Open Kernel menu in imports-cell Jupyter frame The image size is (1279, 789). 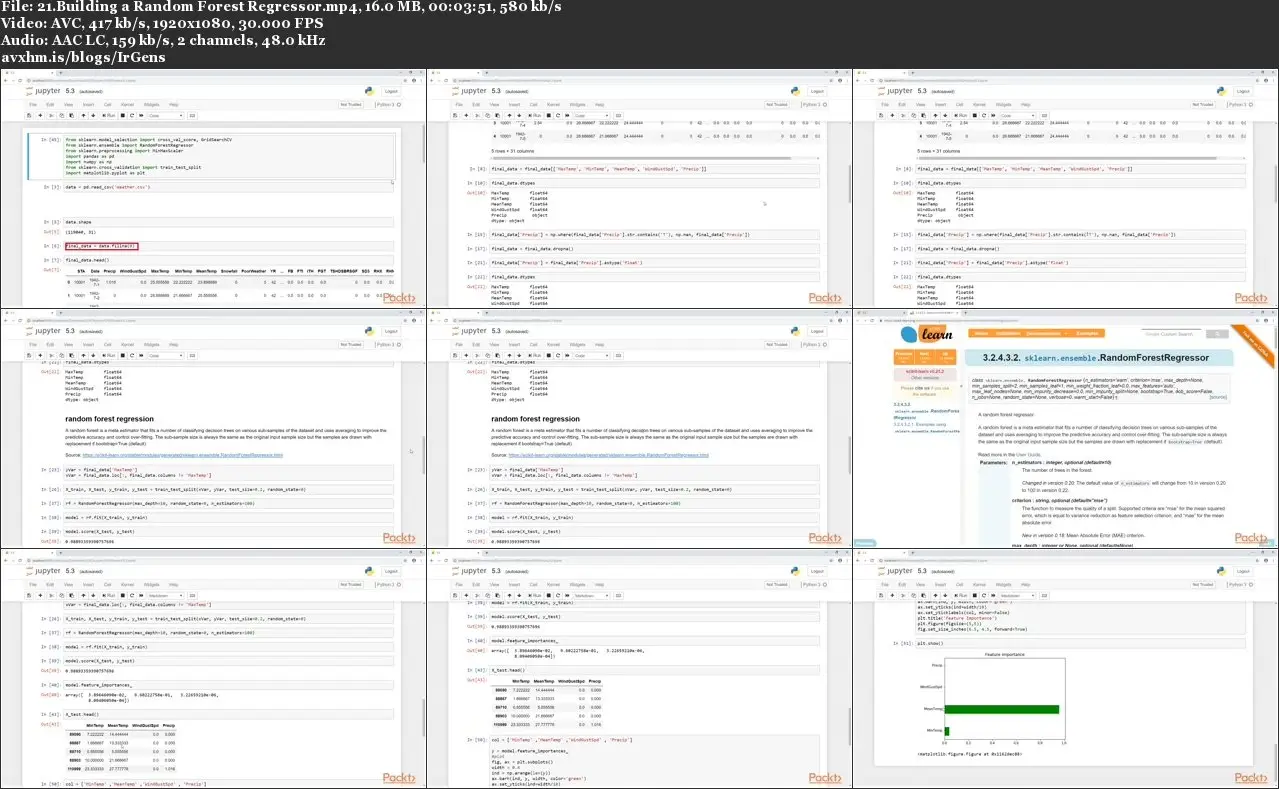[x=127, y=104]
